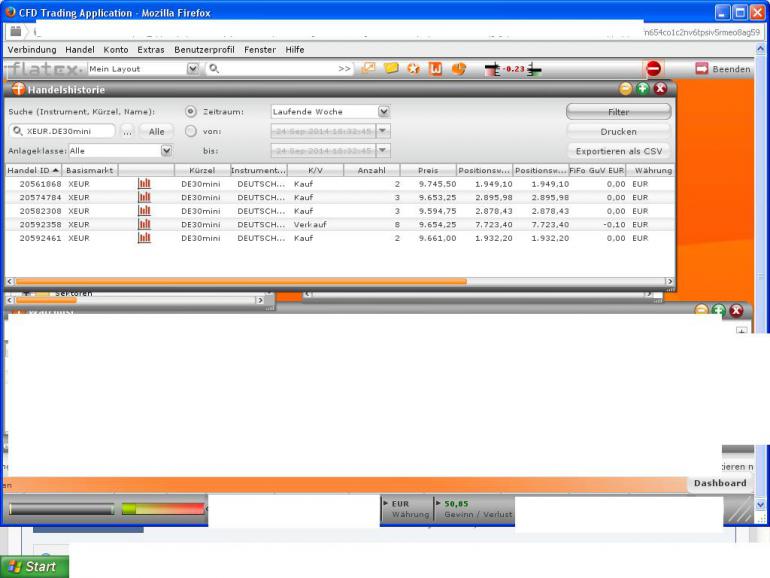Click the dark grey gauge bar
The image size is (770, 578).
click(62, 509)
